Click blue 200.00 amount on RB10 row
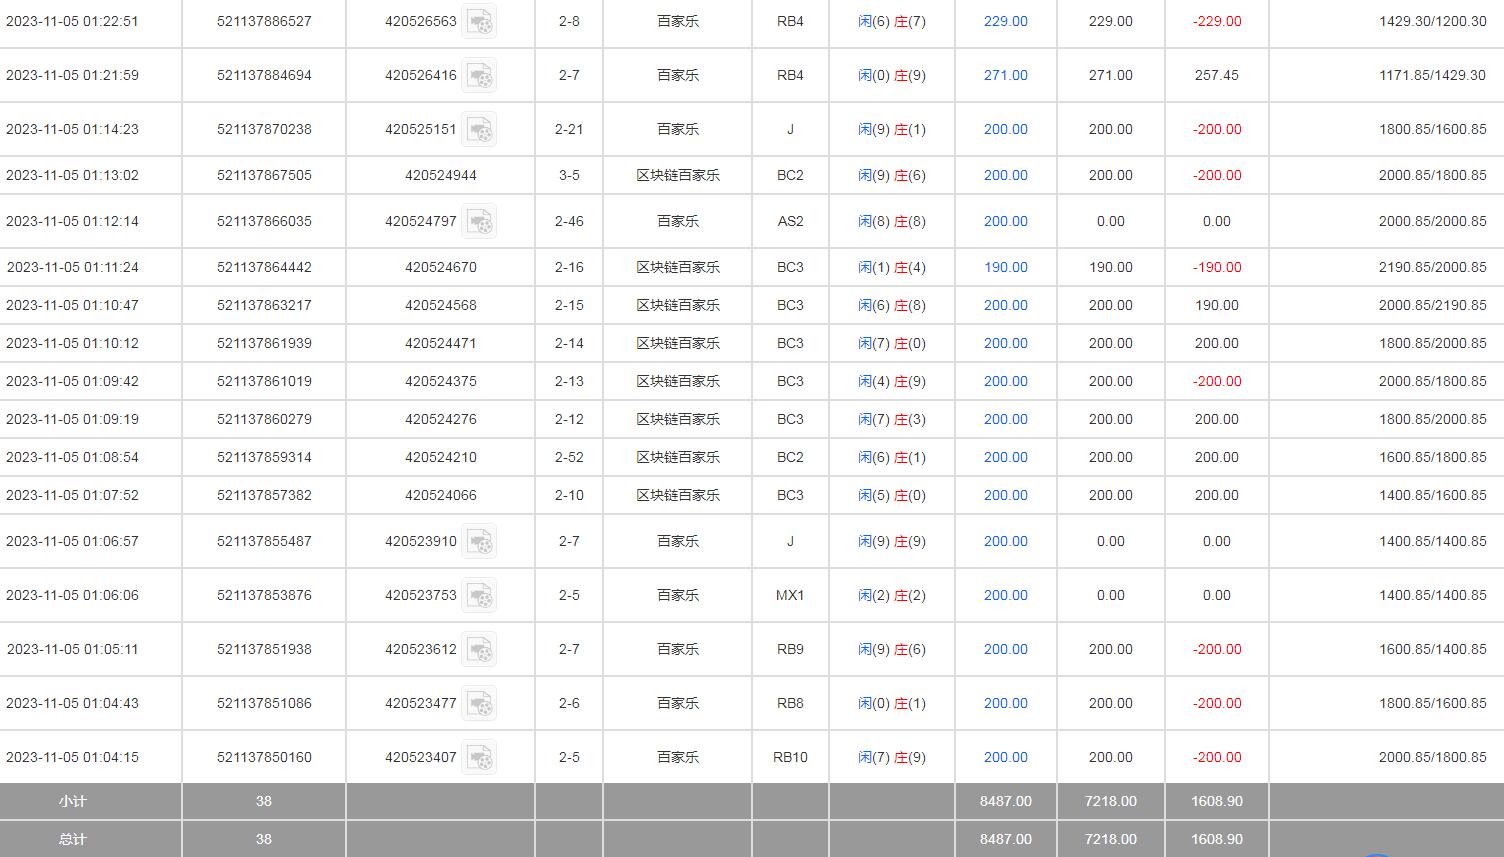This screenshot has width=1504, height=857. coord(1005,757)
